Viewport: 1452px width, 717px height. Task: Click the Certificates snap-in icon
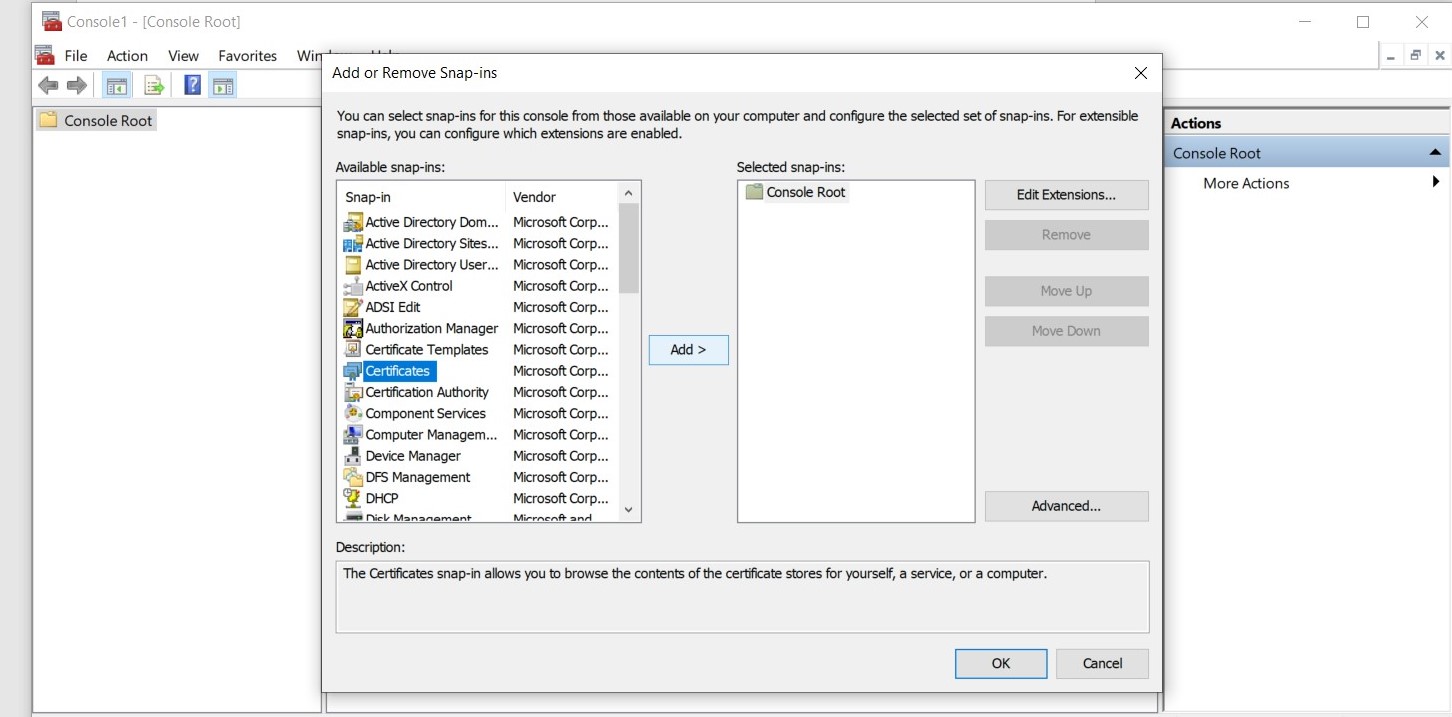(352, 371)
